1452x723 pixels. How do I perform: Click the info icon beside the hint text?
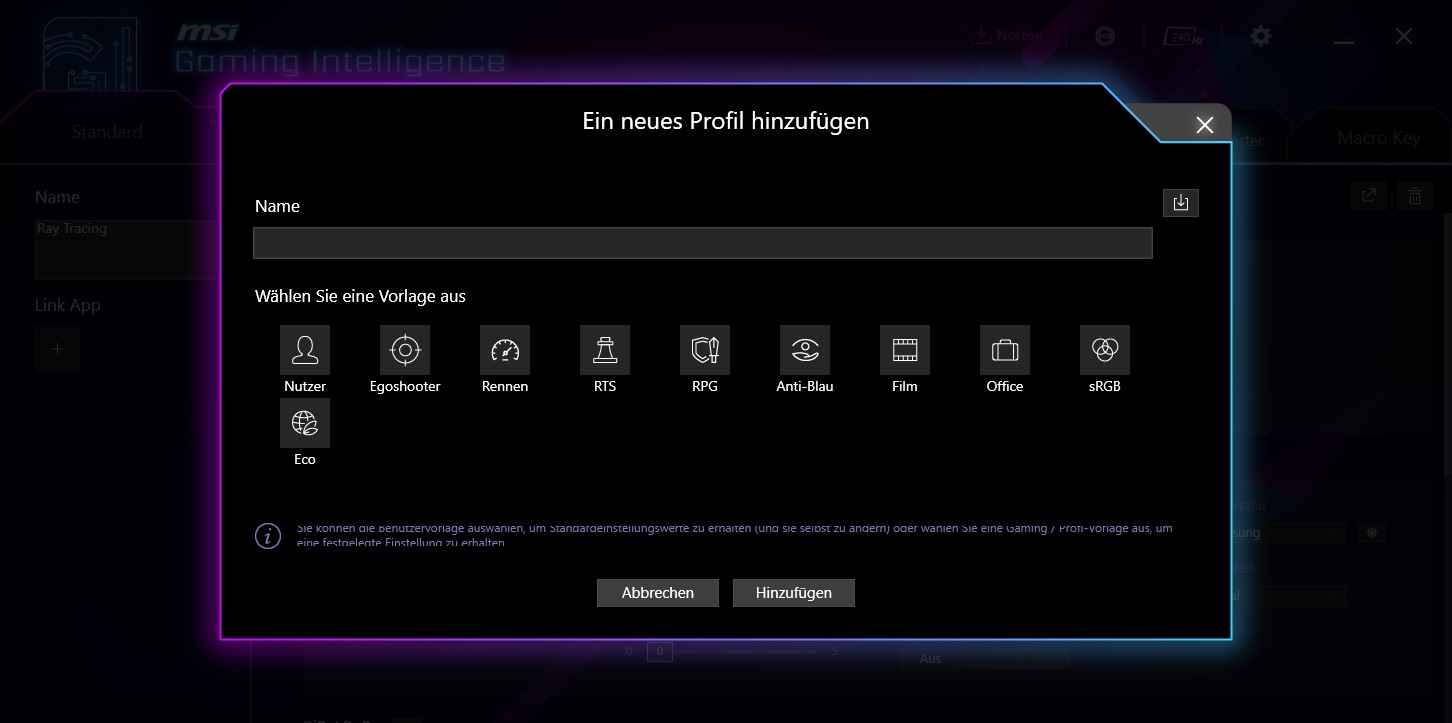click(268, 536)
